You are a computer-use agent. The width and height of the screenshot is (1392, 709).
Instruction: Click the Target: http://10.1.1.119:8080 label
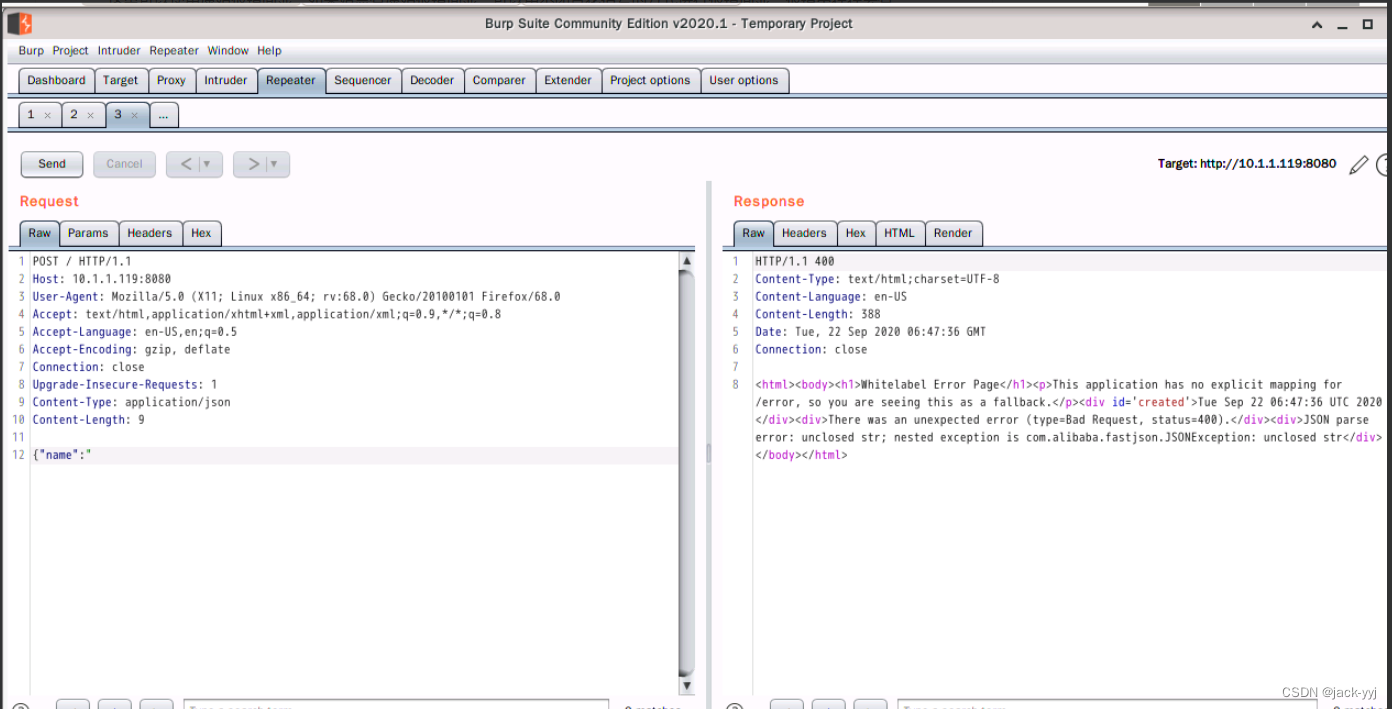pos(1247,164)
